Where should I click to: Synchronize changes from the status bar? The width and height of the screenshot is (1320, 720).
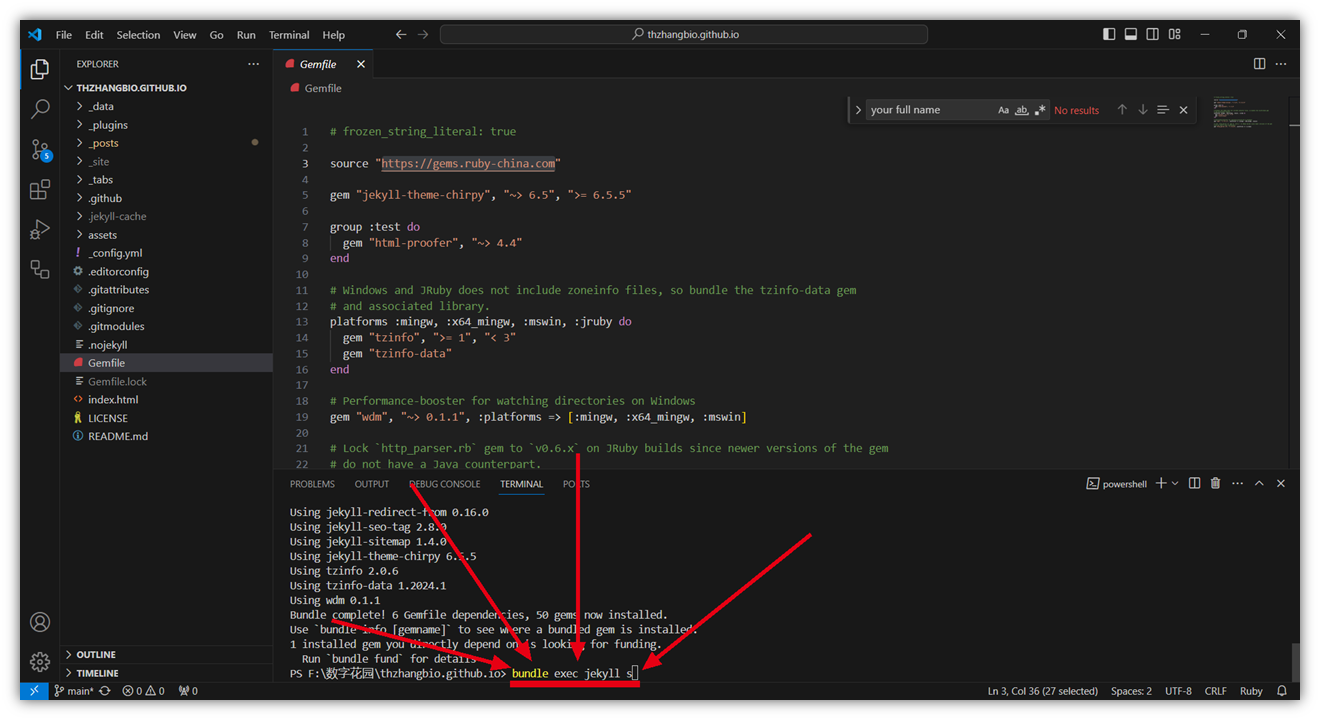coord(105,691)
